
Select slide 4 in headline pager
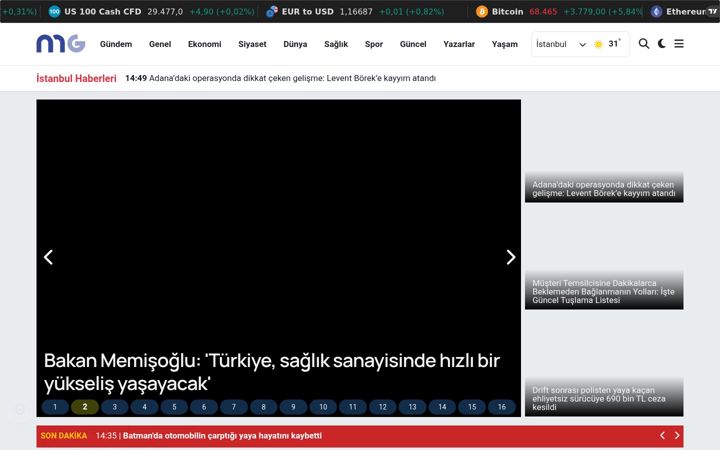[145, 407]
